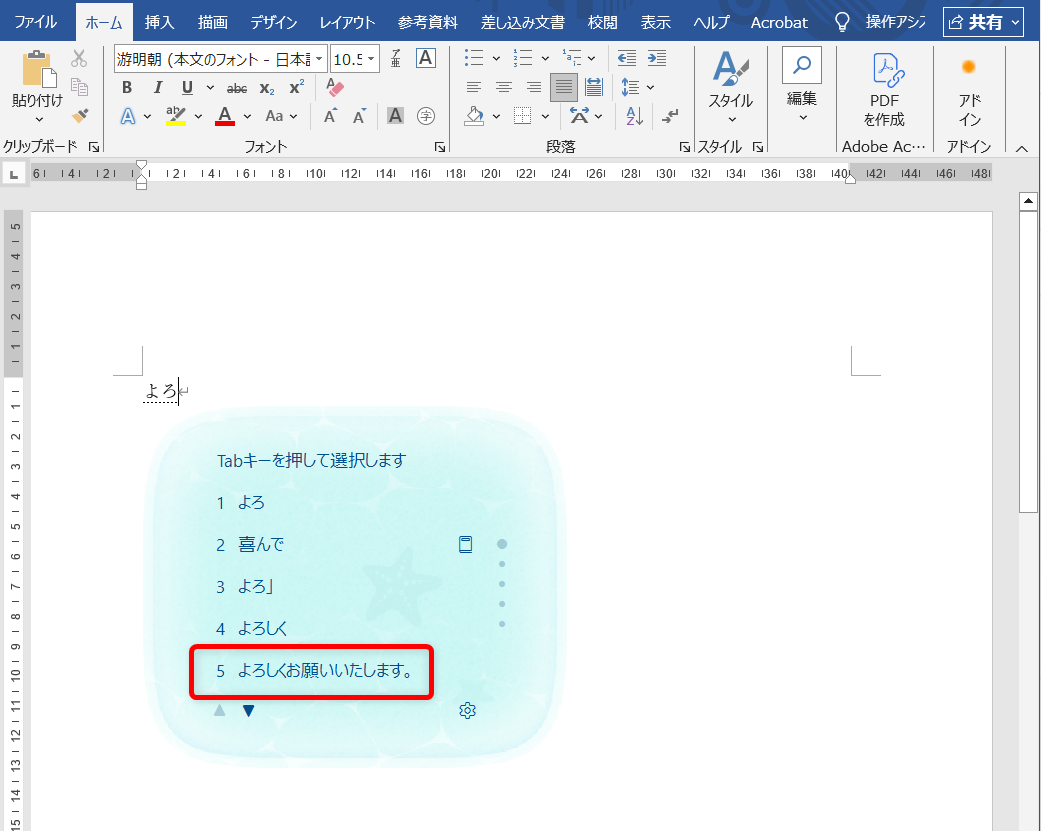This screenshot has height=831, width=1041.
Task: Click the Multilevel List icon
Action: [572, 58]
